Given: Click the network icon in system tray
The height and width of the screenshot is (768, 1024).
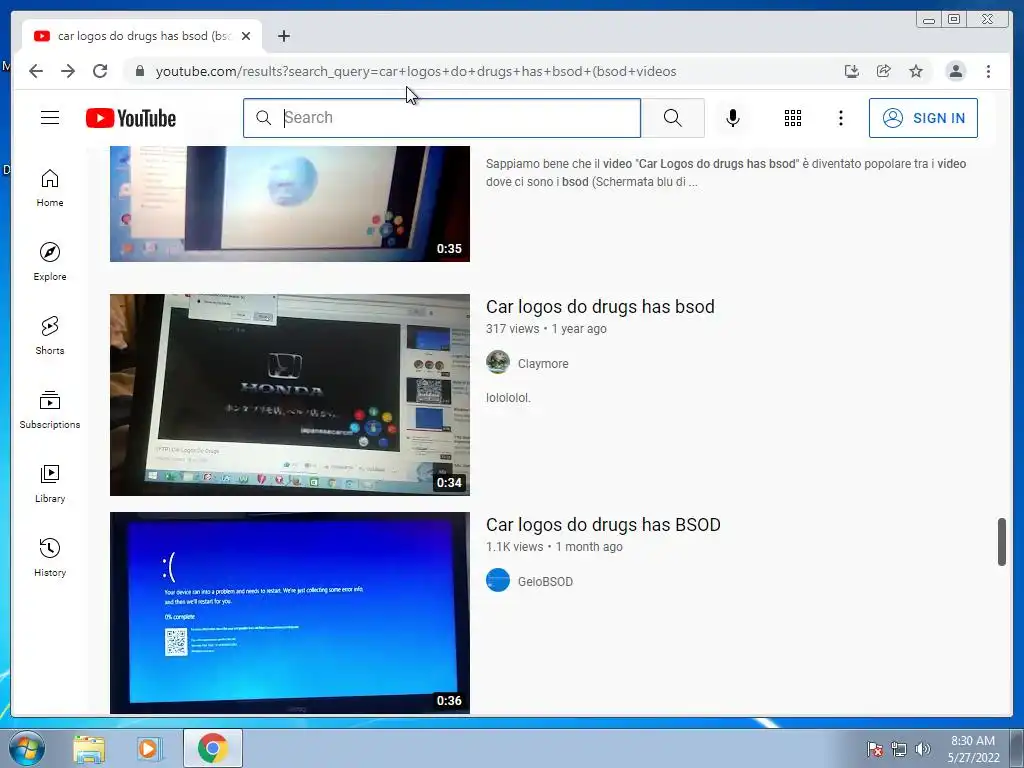Looking at the screenshot, I should click(899, 749).
